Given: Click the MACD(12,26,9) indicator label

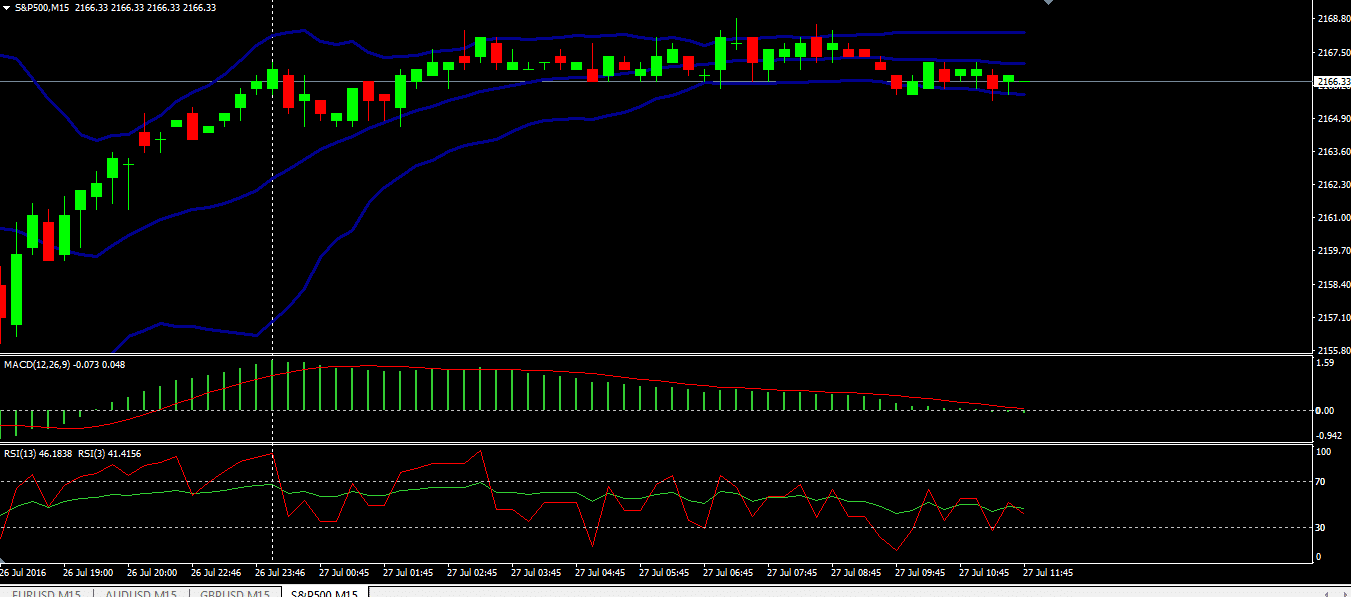Looking at the screenshot, I should 36,365.
